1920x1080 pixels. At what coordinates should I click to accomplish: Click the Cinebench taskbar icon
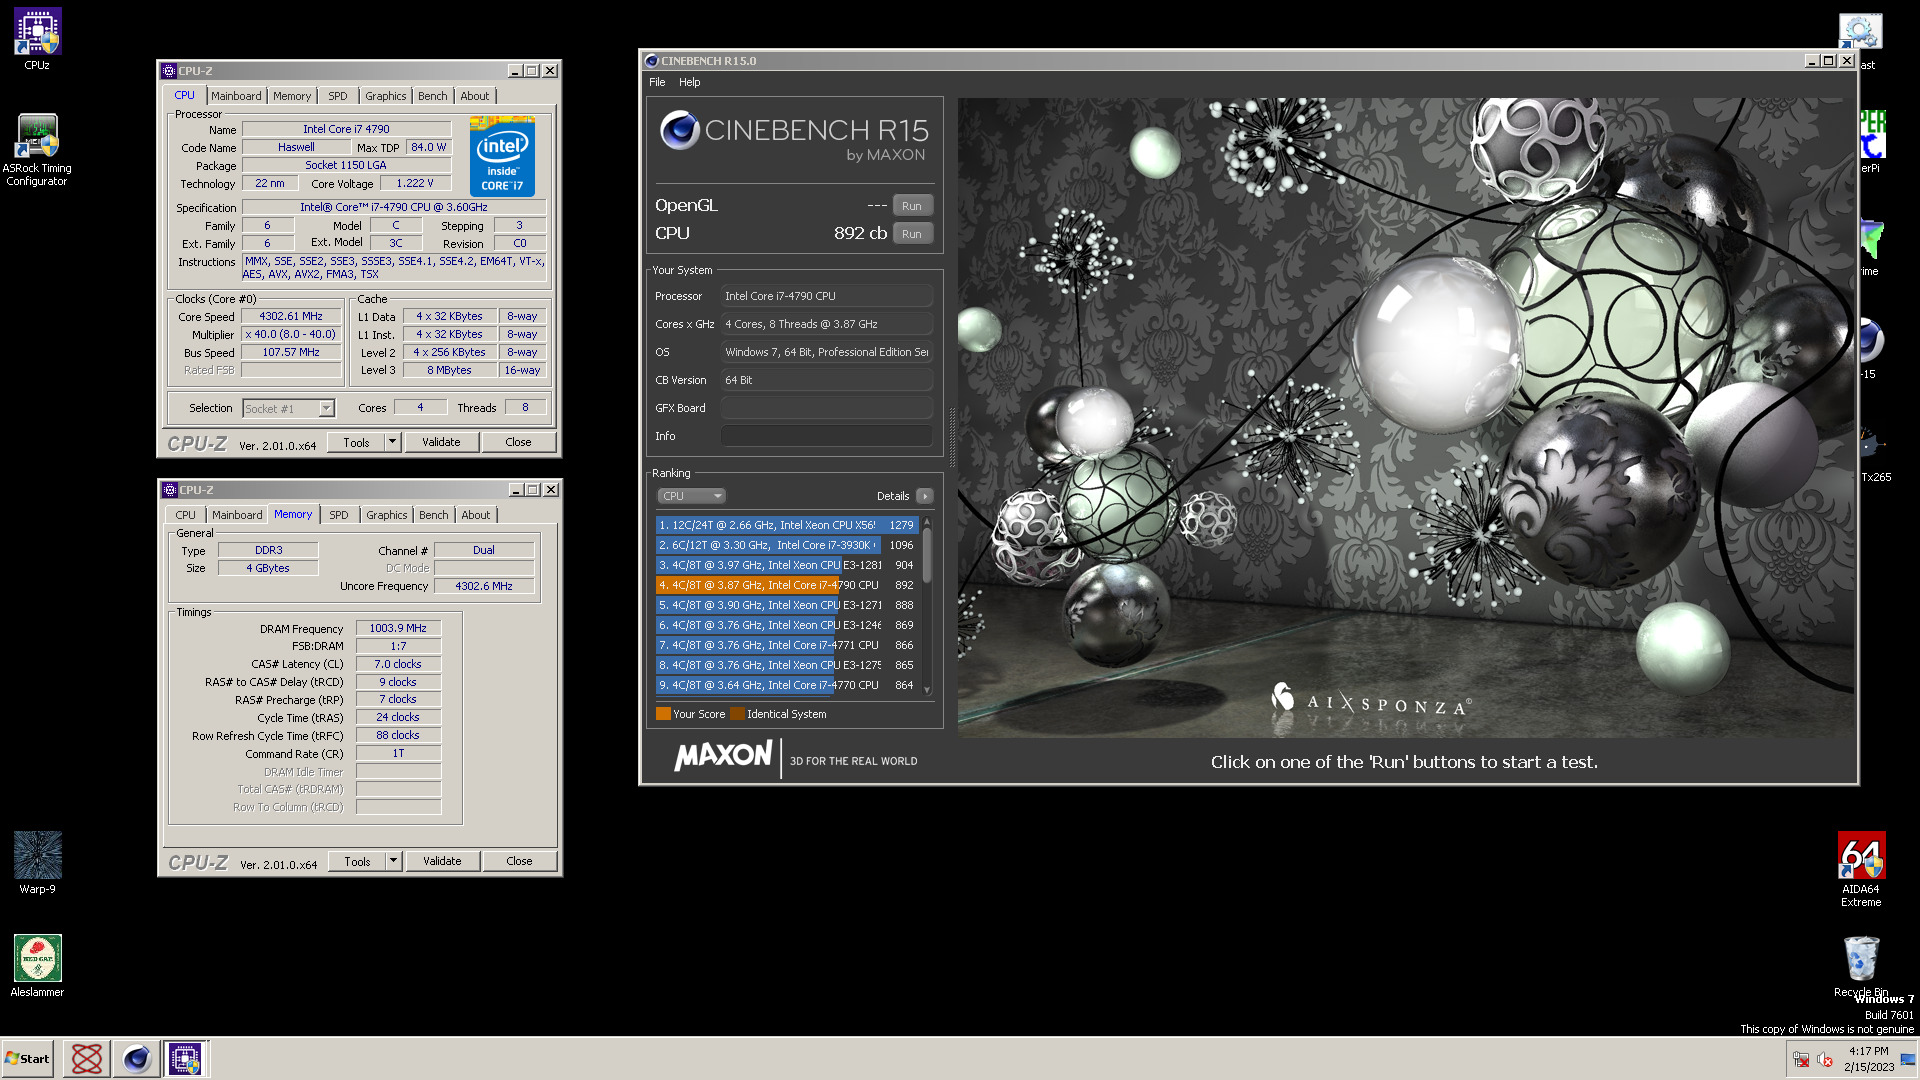(x=136, y=1058)
